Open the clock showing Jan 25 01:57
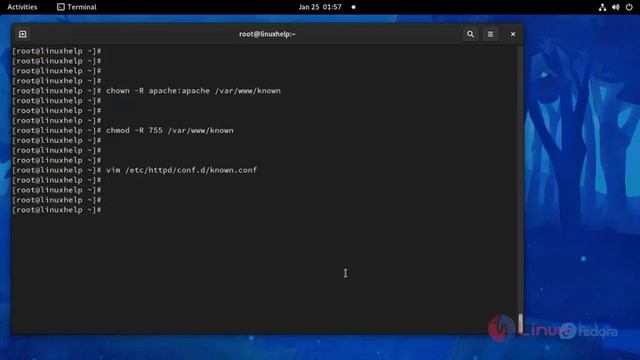Viewport: 640px width, 360px height. coord(320,7)
